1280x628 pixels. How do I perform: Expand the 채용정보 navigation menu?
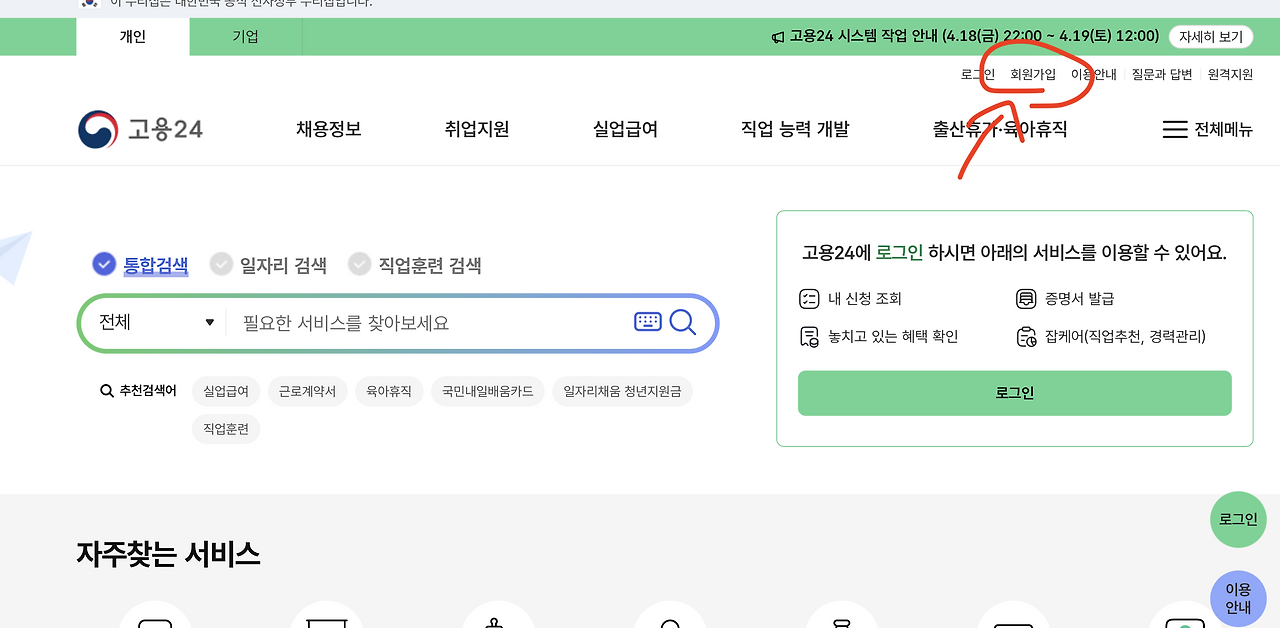click(328, 129)
